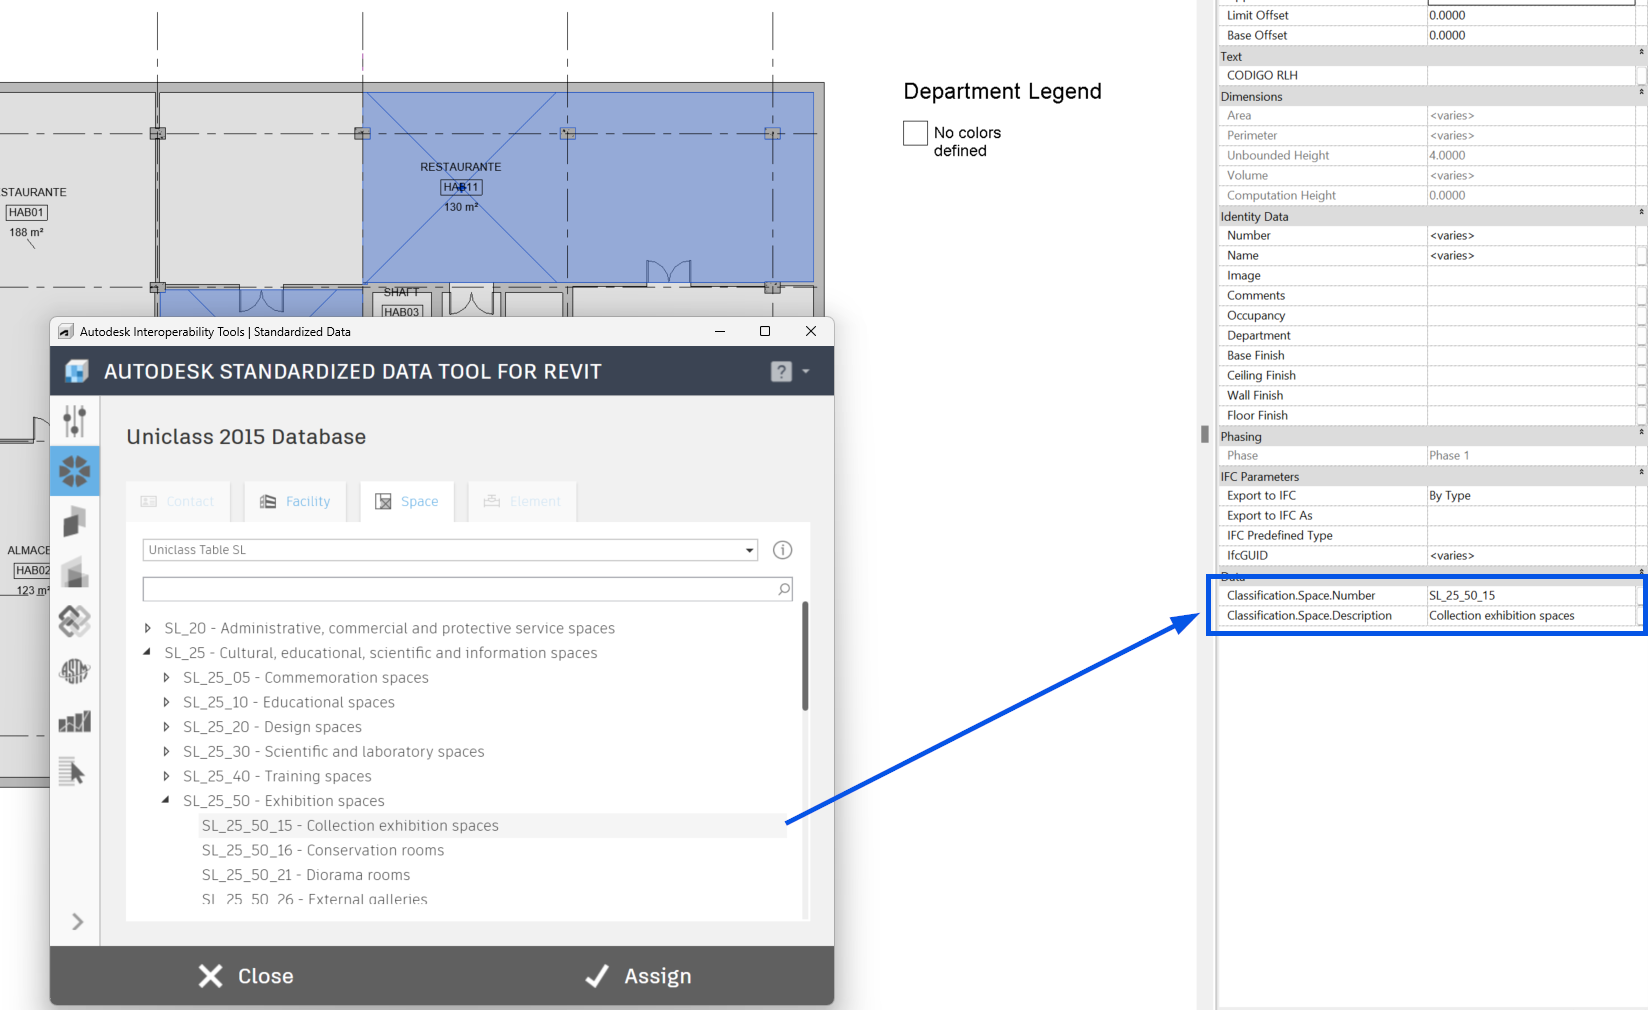Click the Assign button
Screen dimensions: 1648x1010
[x=638, y=976]
